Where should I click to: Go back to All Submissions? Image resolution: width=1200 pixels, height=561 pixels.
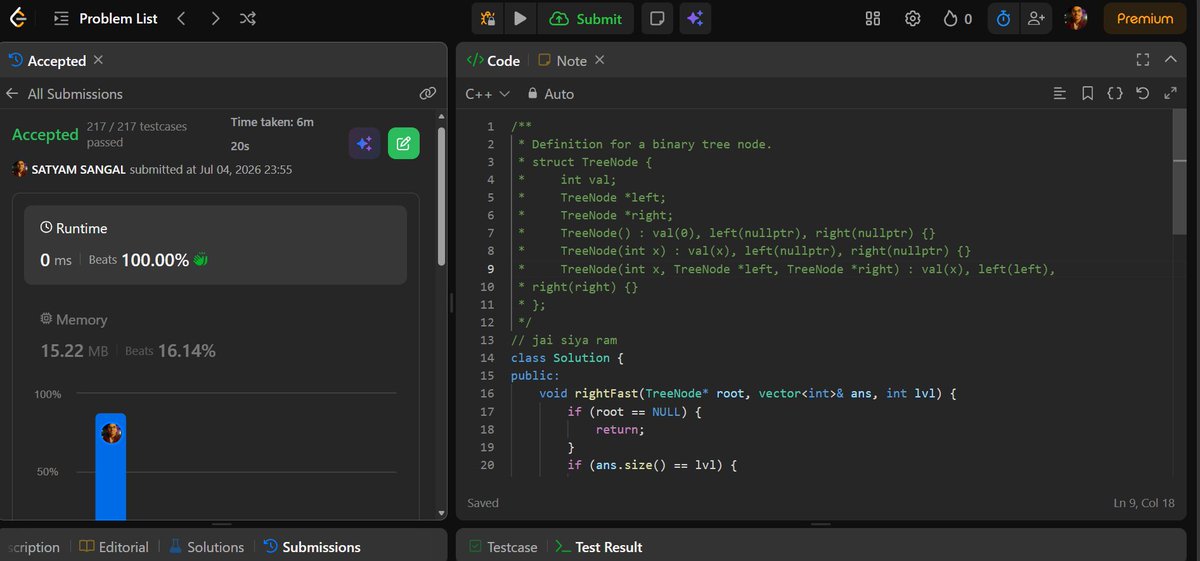coord(64,93)
